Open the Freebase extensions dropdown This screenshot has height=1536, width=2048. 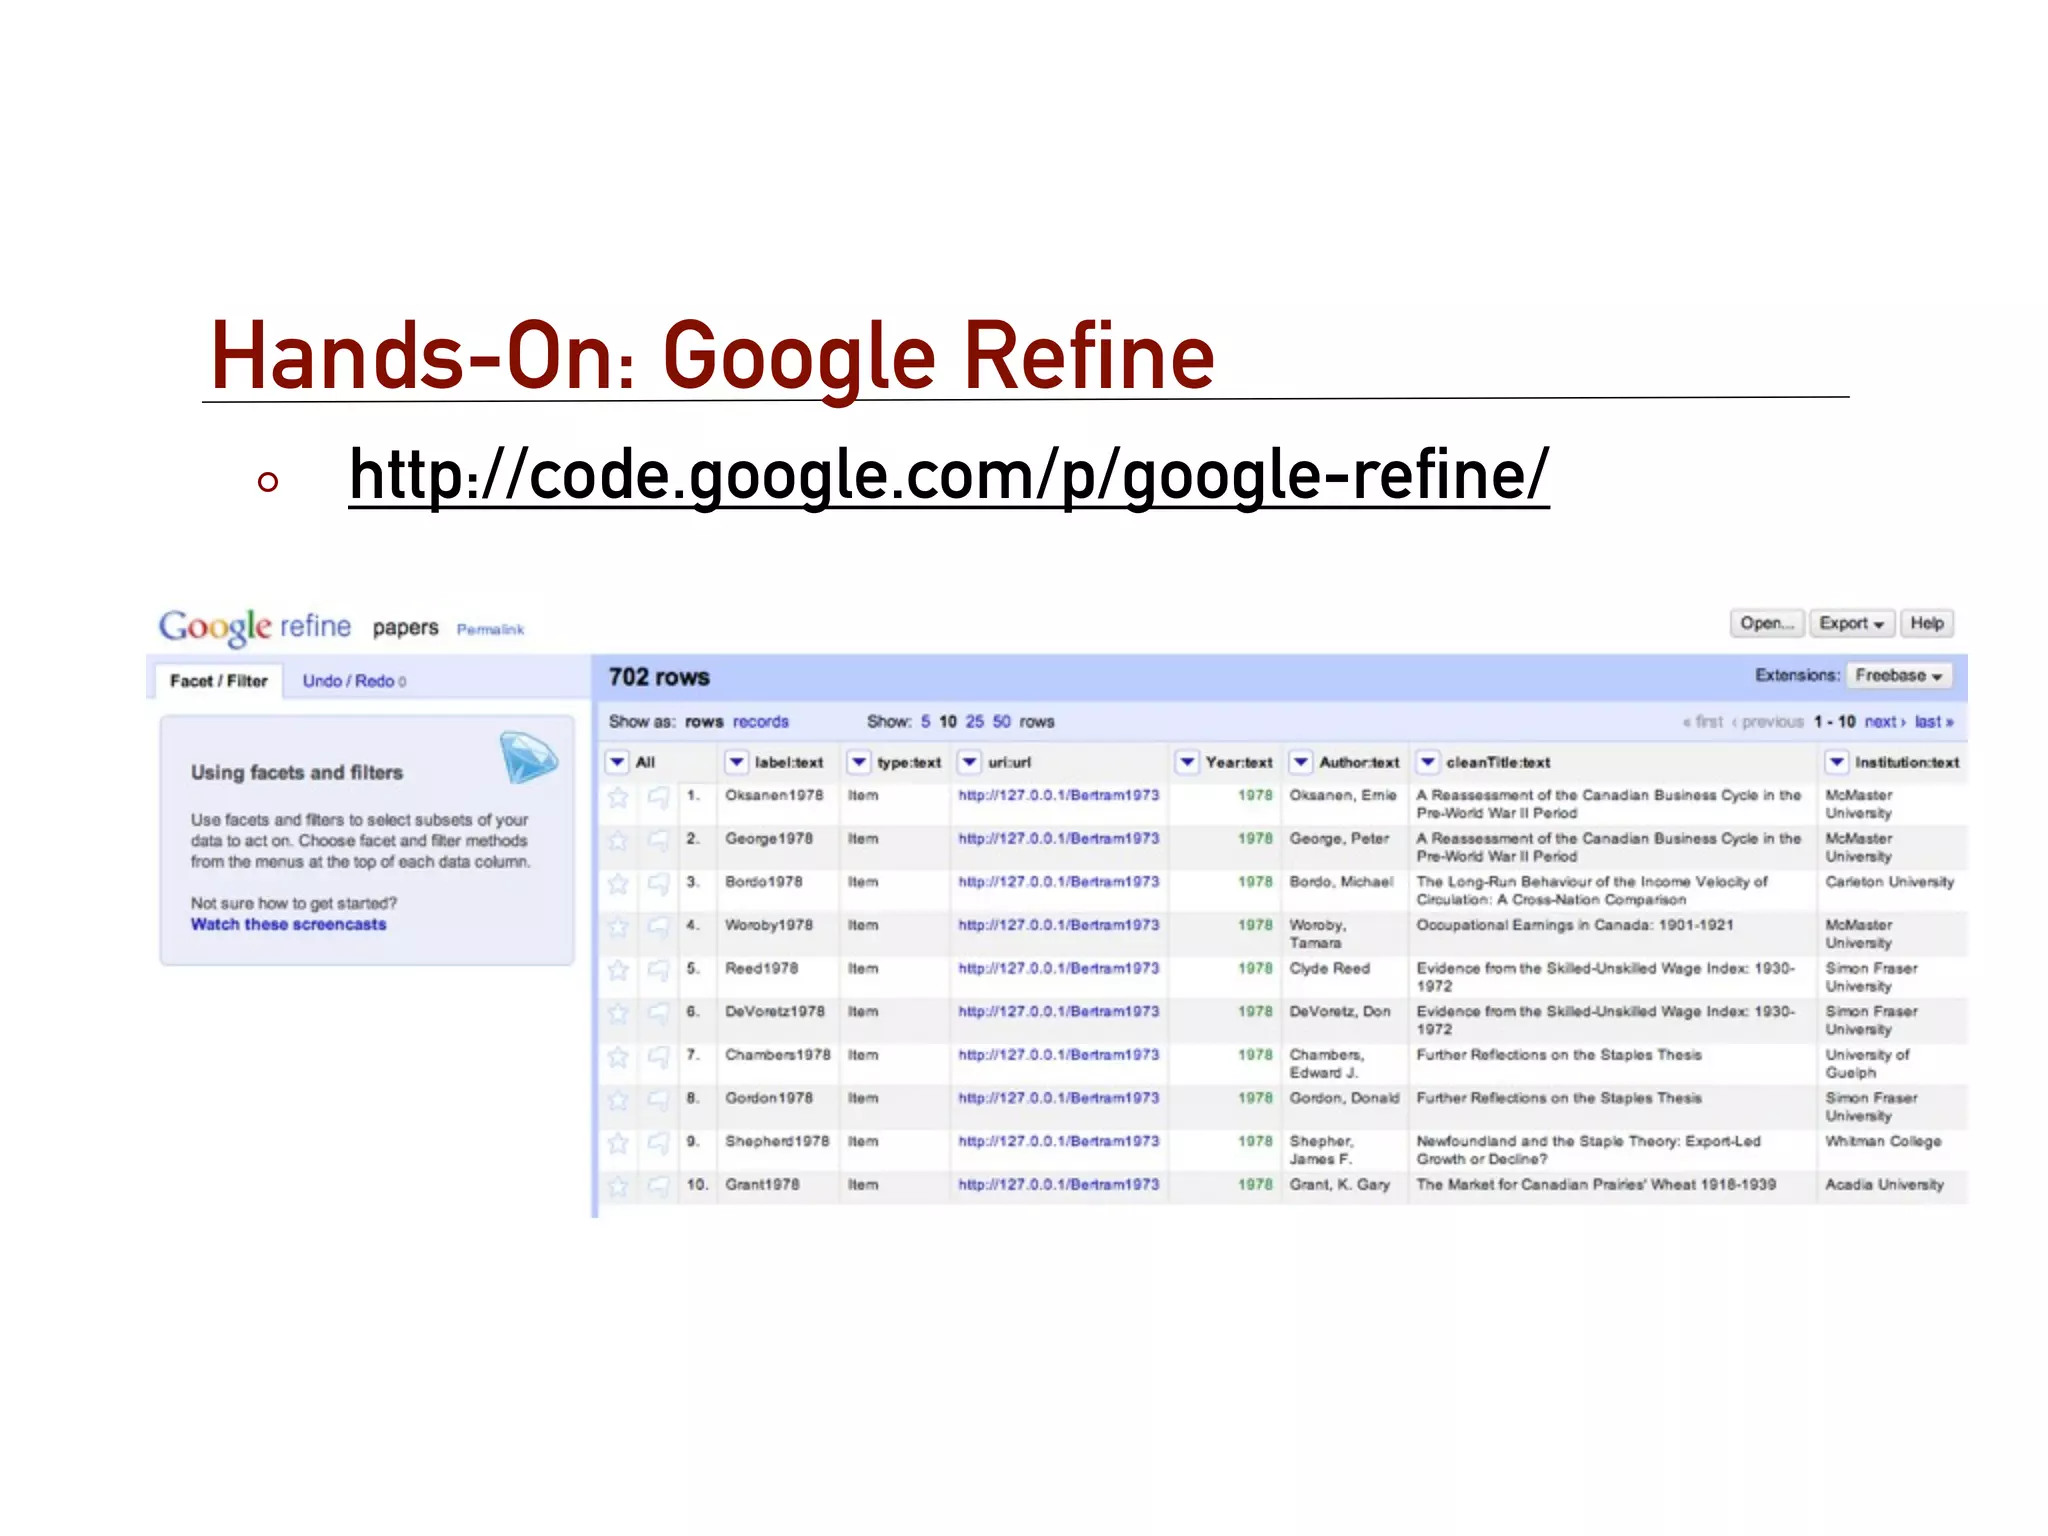1899,676
